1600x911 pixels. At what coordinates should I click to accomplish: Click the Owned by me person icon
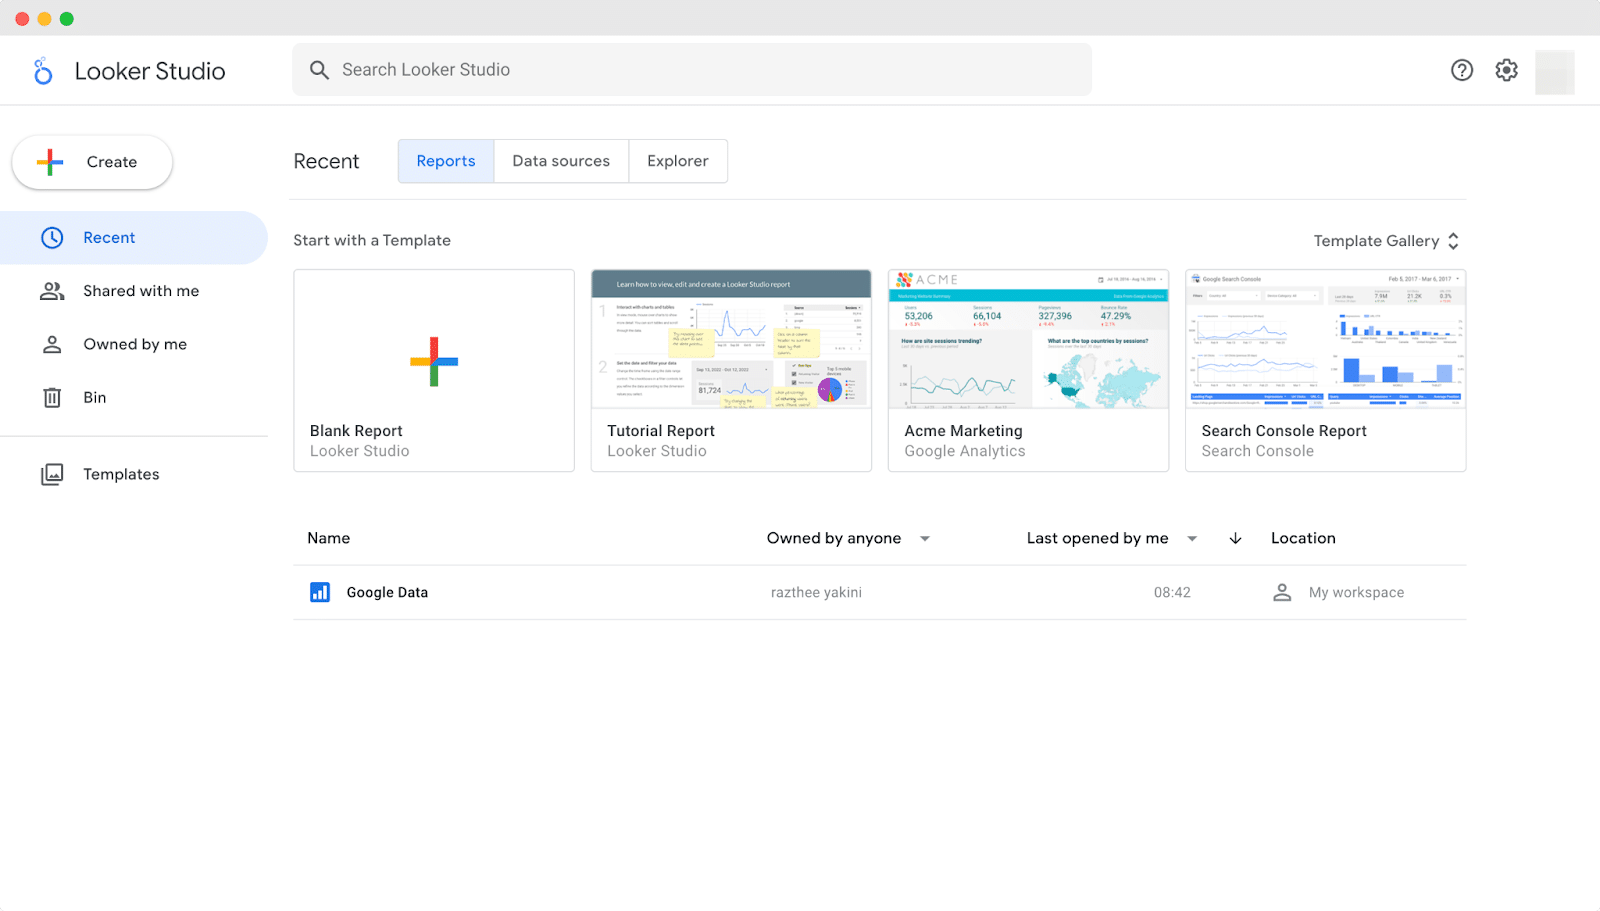click(x=52, y=344)
